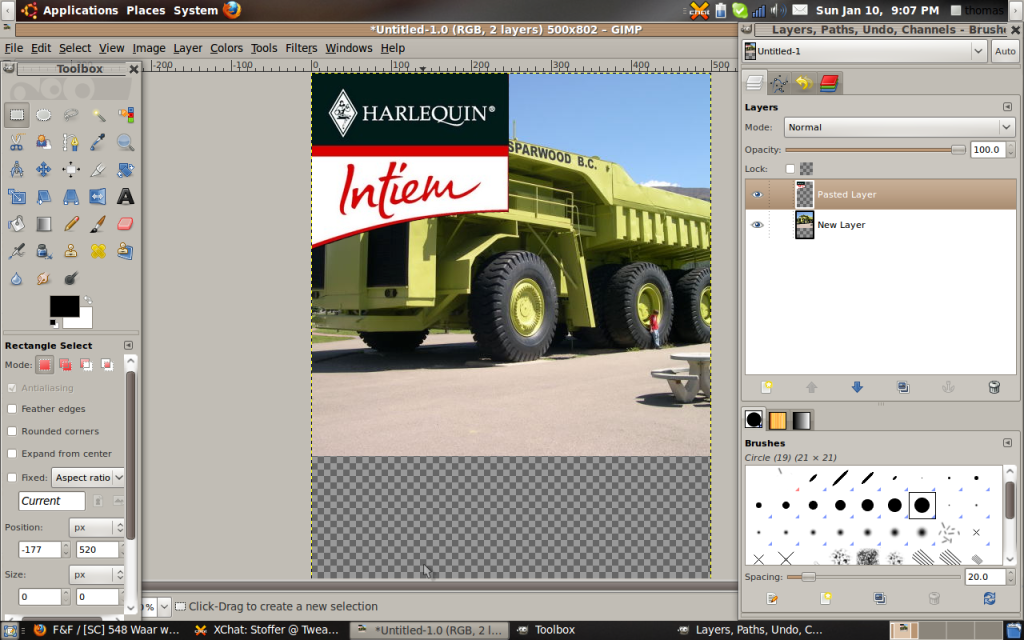Select the Smudge tool
The image size is (1024, 640).
coord(44,278)
